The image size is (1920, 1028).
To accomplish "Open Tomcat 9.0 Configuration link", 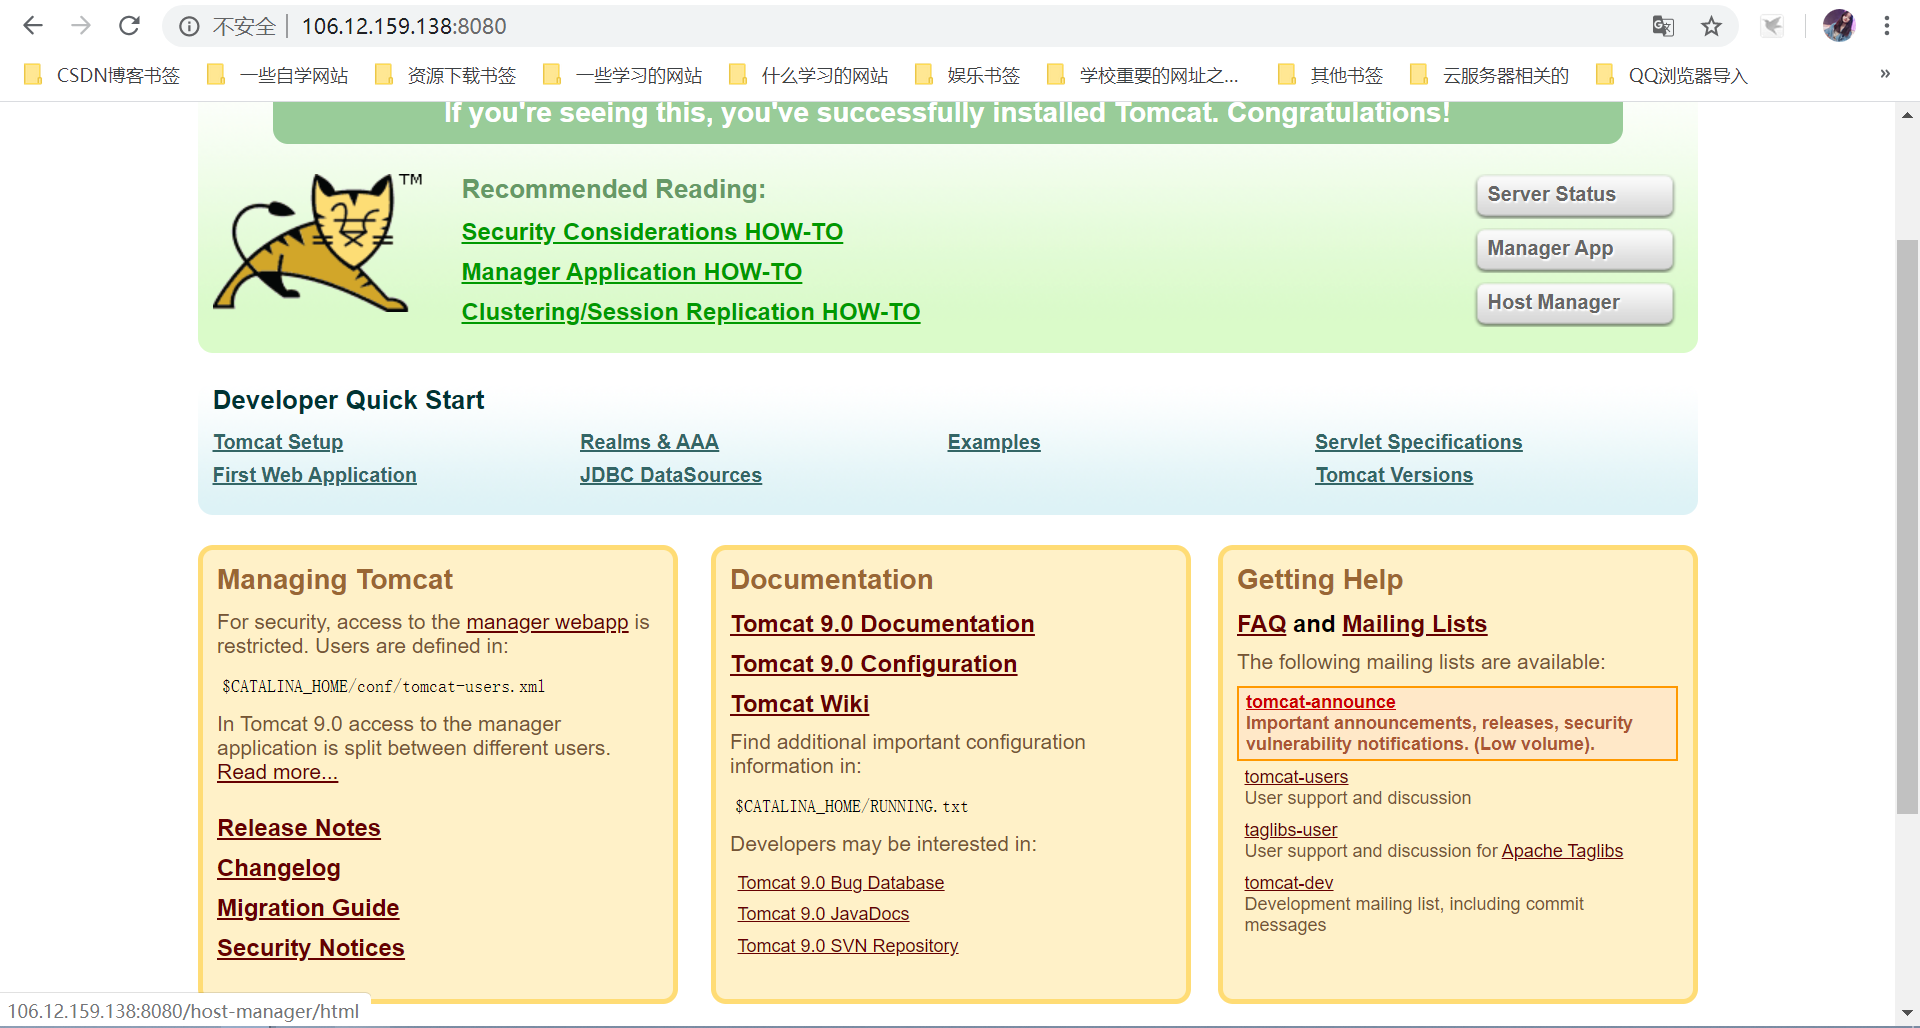I will click(x=873, y=664).
